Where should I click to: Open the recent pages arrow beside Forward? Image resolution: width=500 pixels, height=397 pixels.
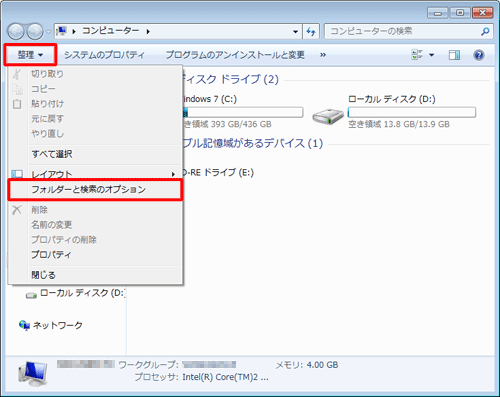(x=49, y=32)
